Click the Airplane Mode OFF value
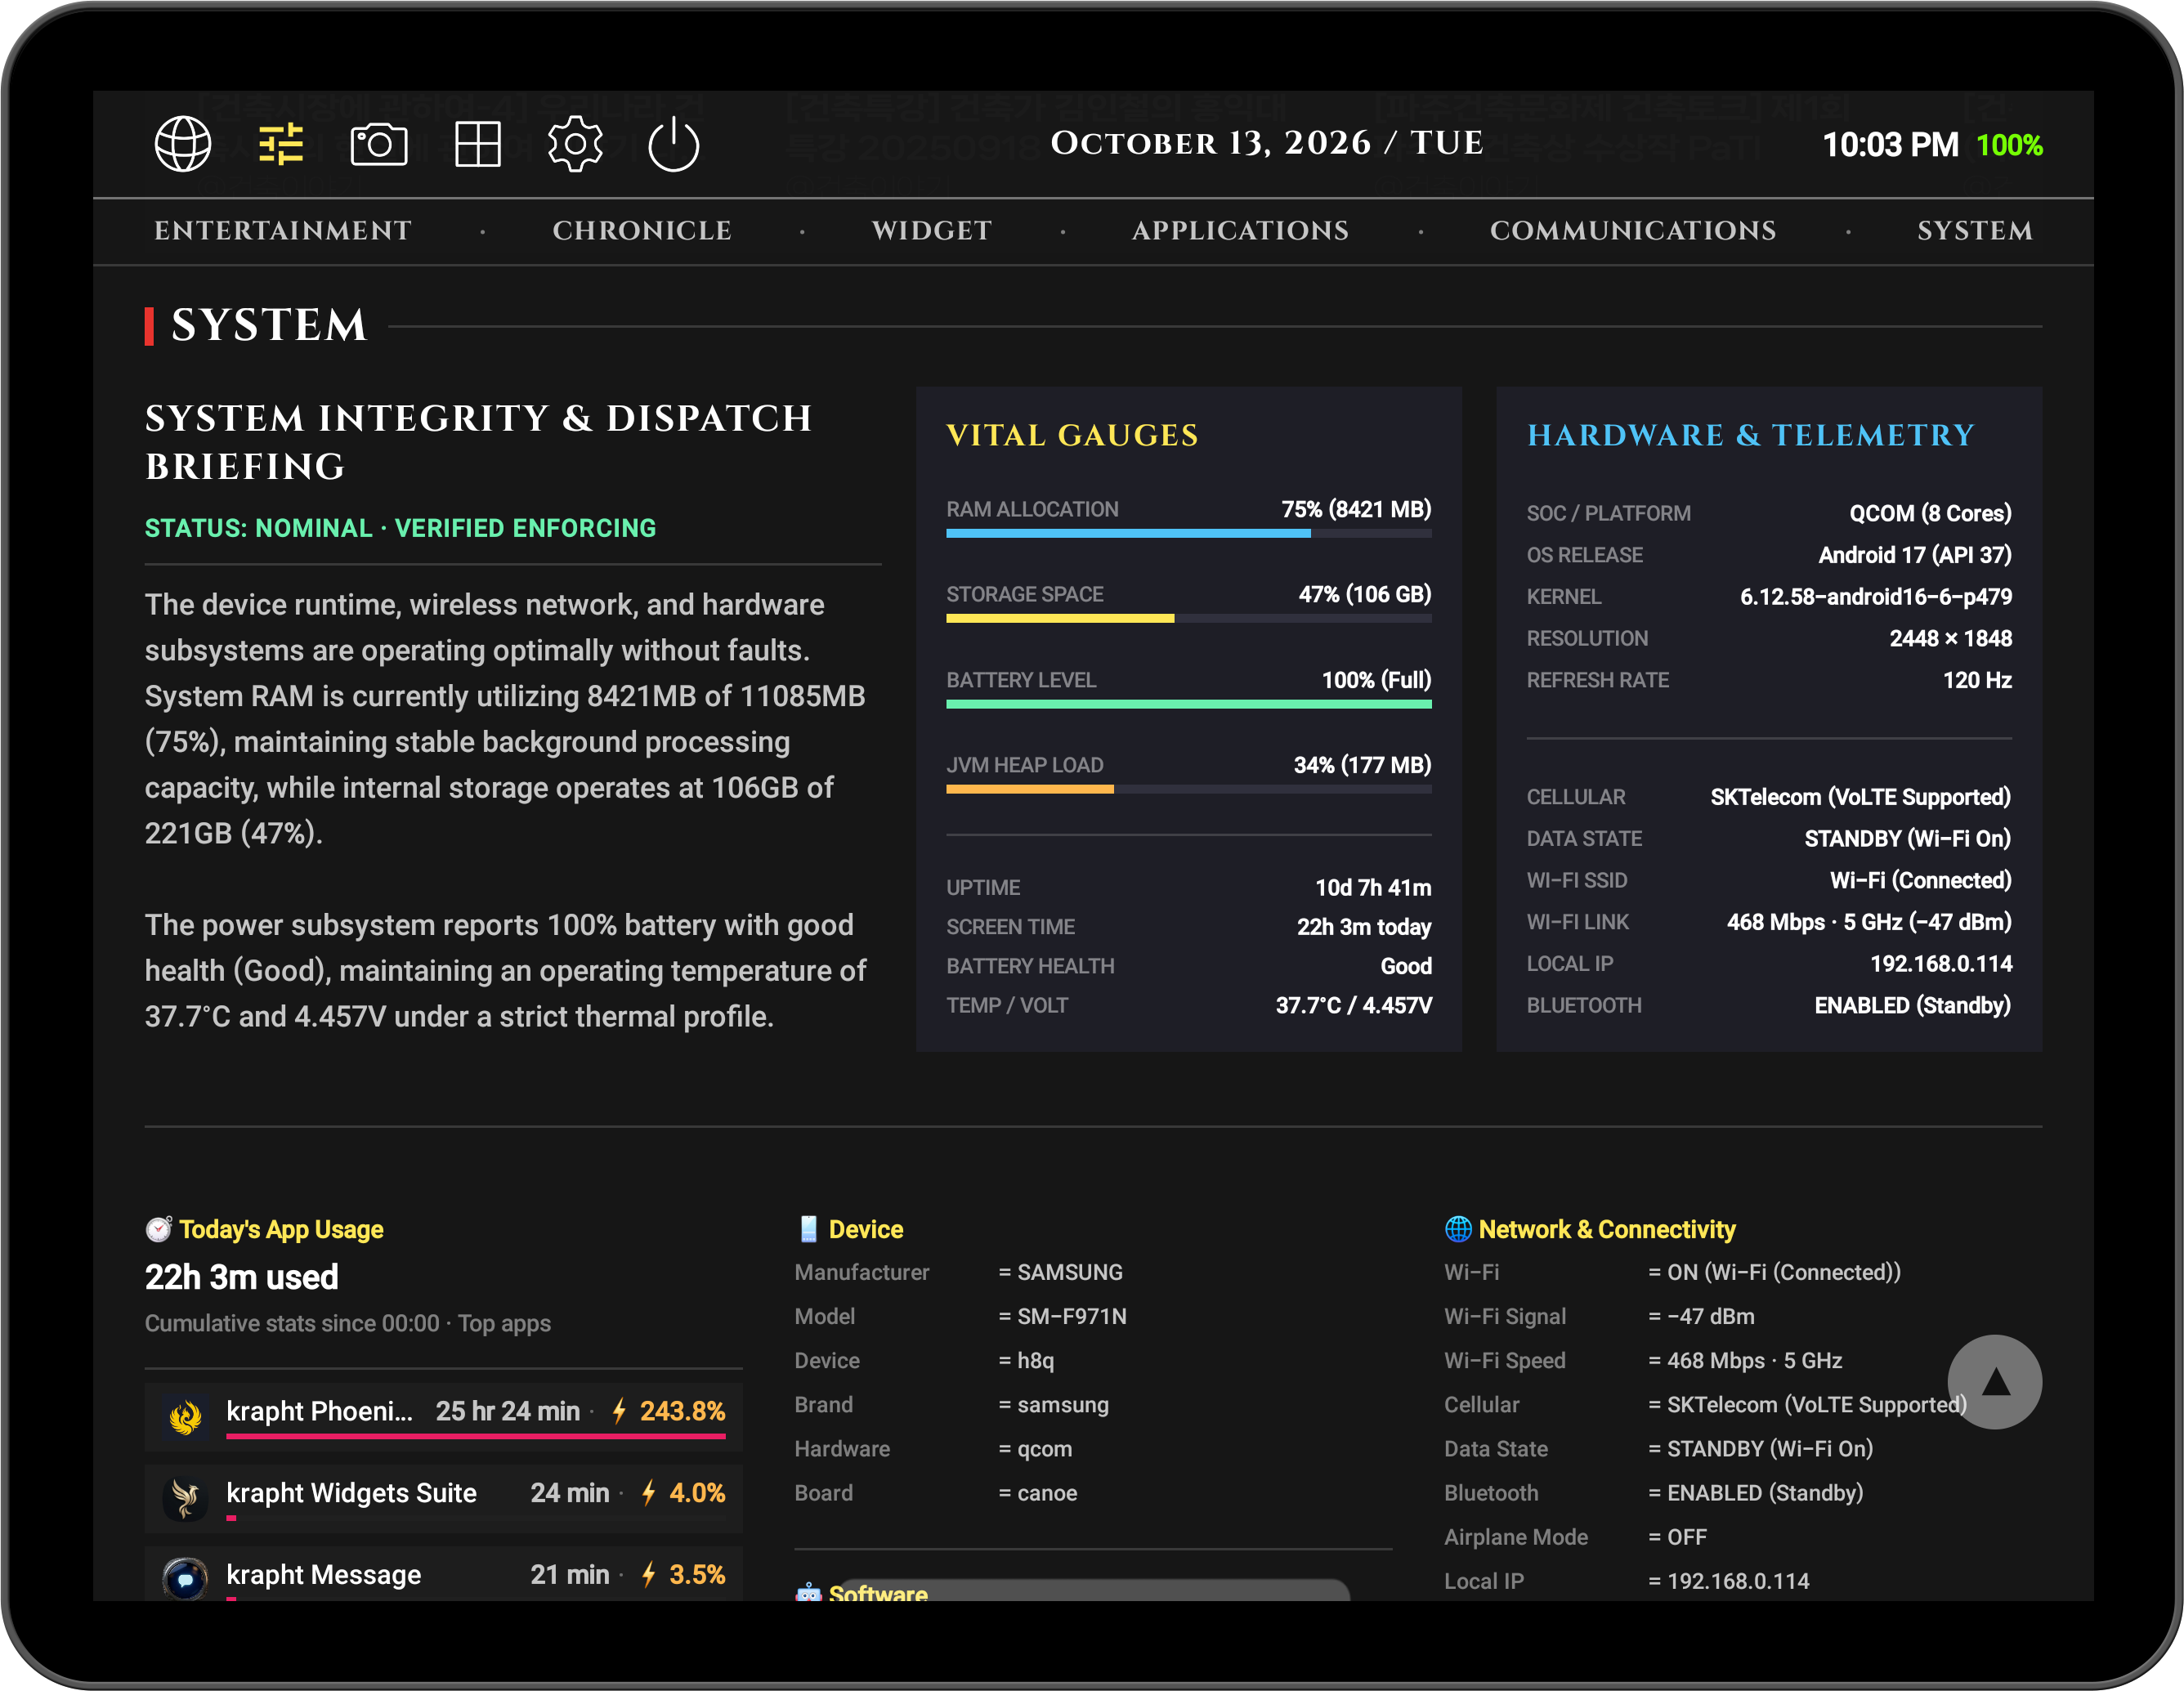This screenshot has width=2184, height=1691. 1687,1537
